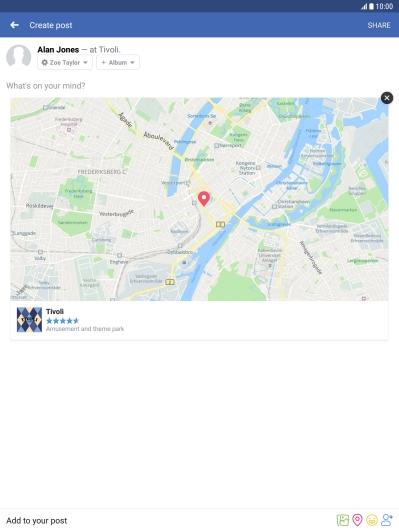Expand the Add to your post bar
The image size is (399, 532).
[x=200, y=520]
